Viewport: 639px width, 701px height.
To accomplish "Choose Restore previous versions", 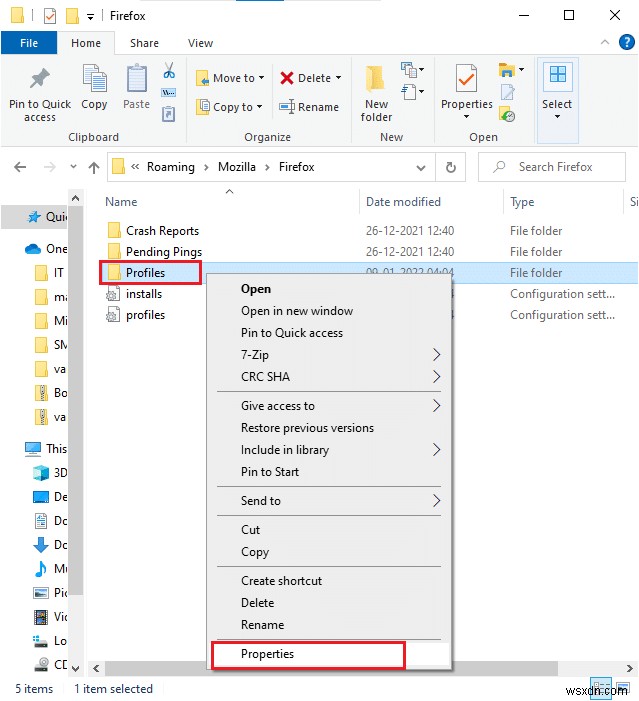I will 329,428.
